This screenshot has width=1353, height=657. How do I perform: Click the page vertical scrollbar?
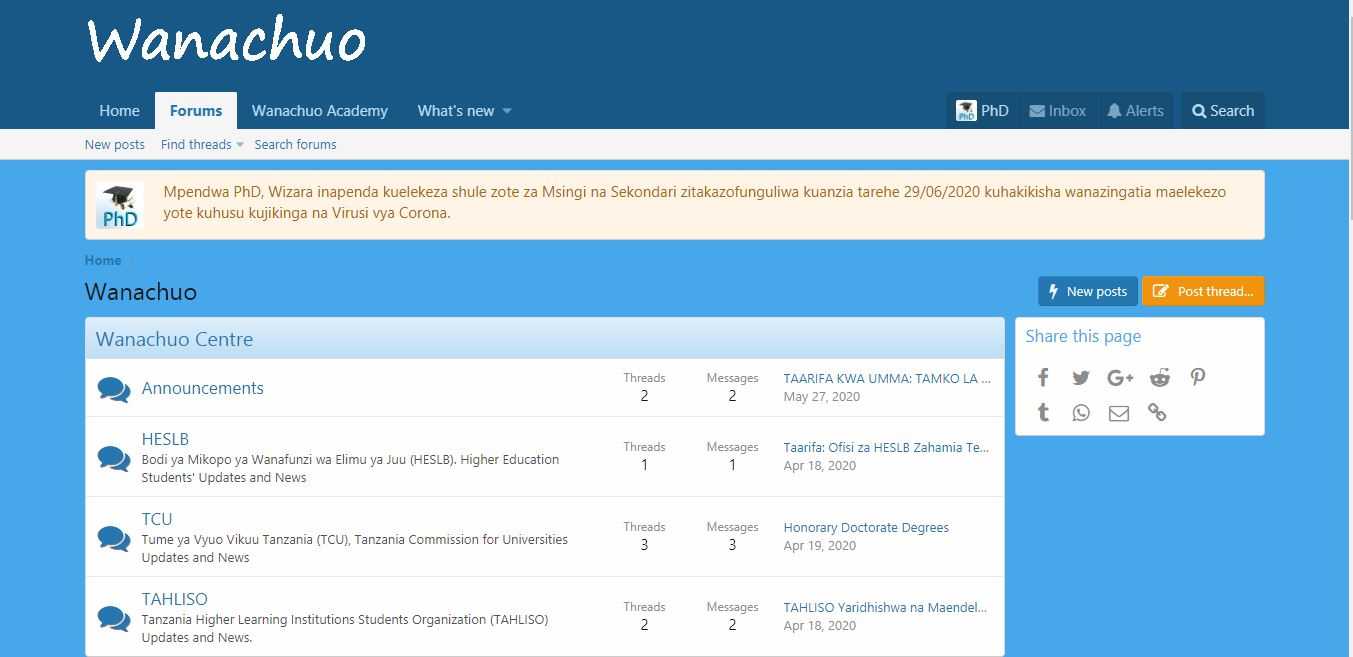point(1347,328)
